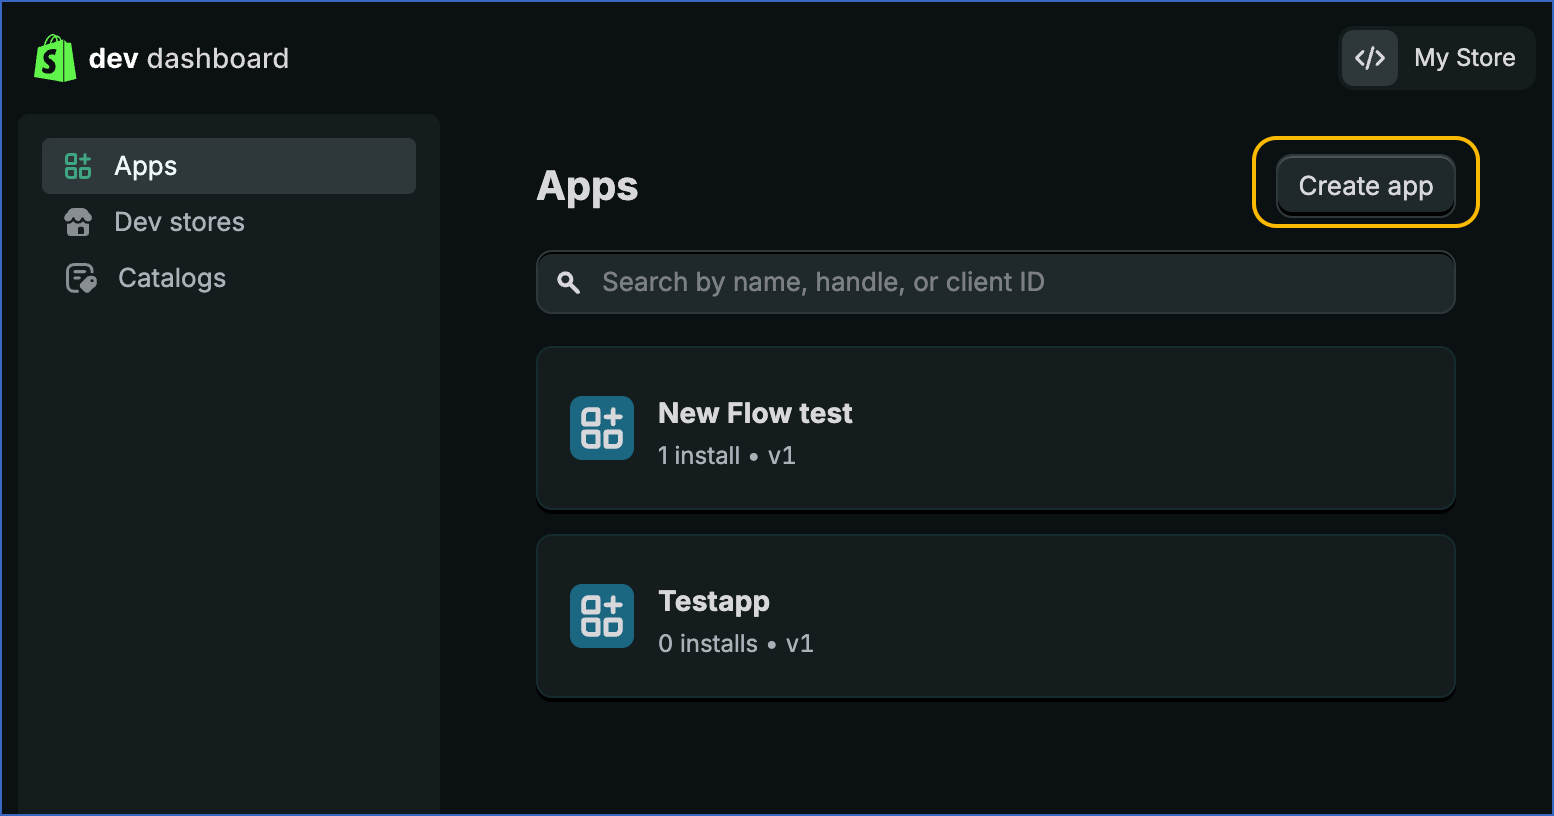
Task: Click the dev dashboard title text
Action: [189, 57]
